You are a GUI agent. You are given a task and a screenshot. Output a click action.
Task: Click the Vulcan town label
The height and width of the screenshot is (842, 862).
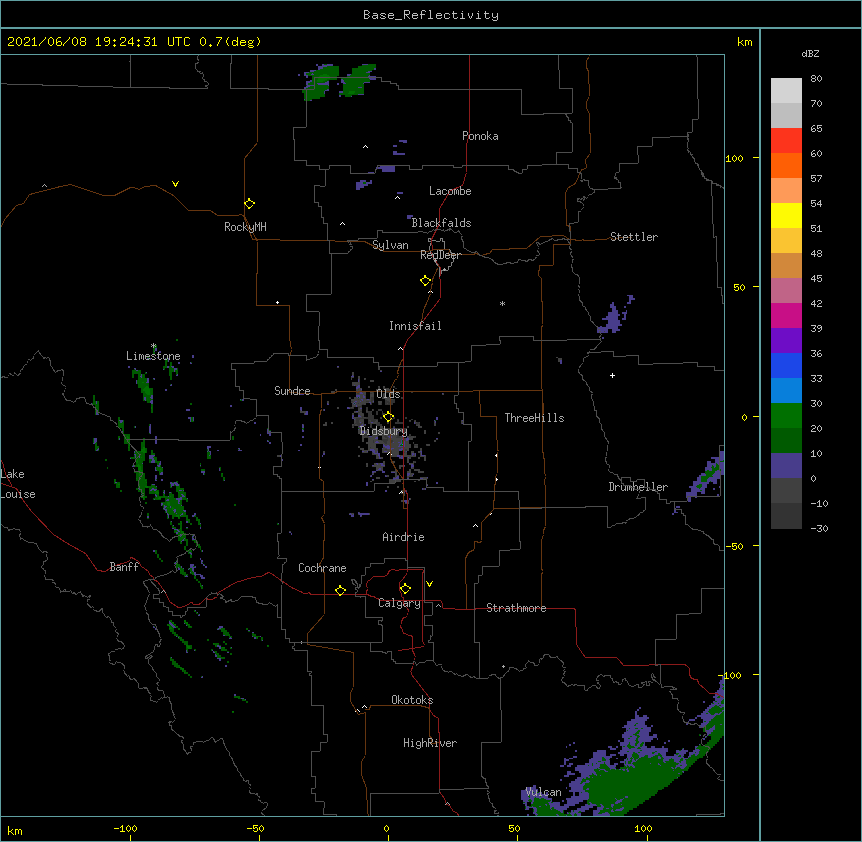[x=543, y=792]
